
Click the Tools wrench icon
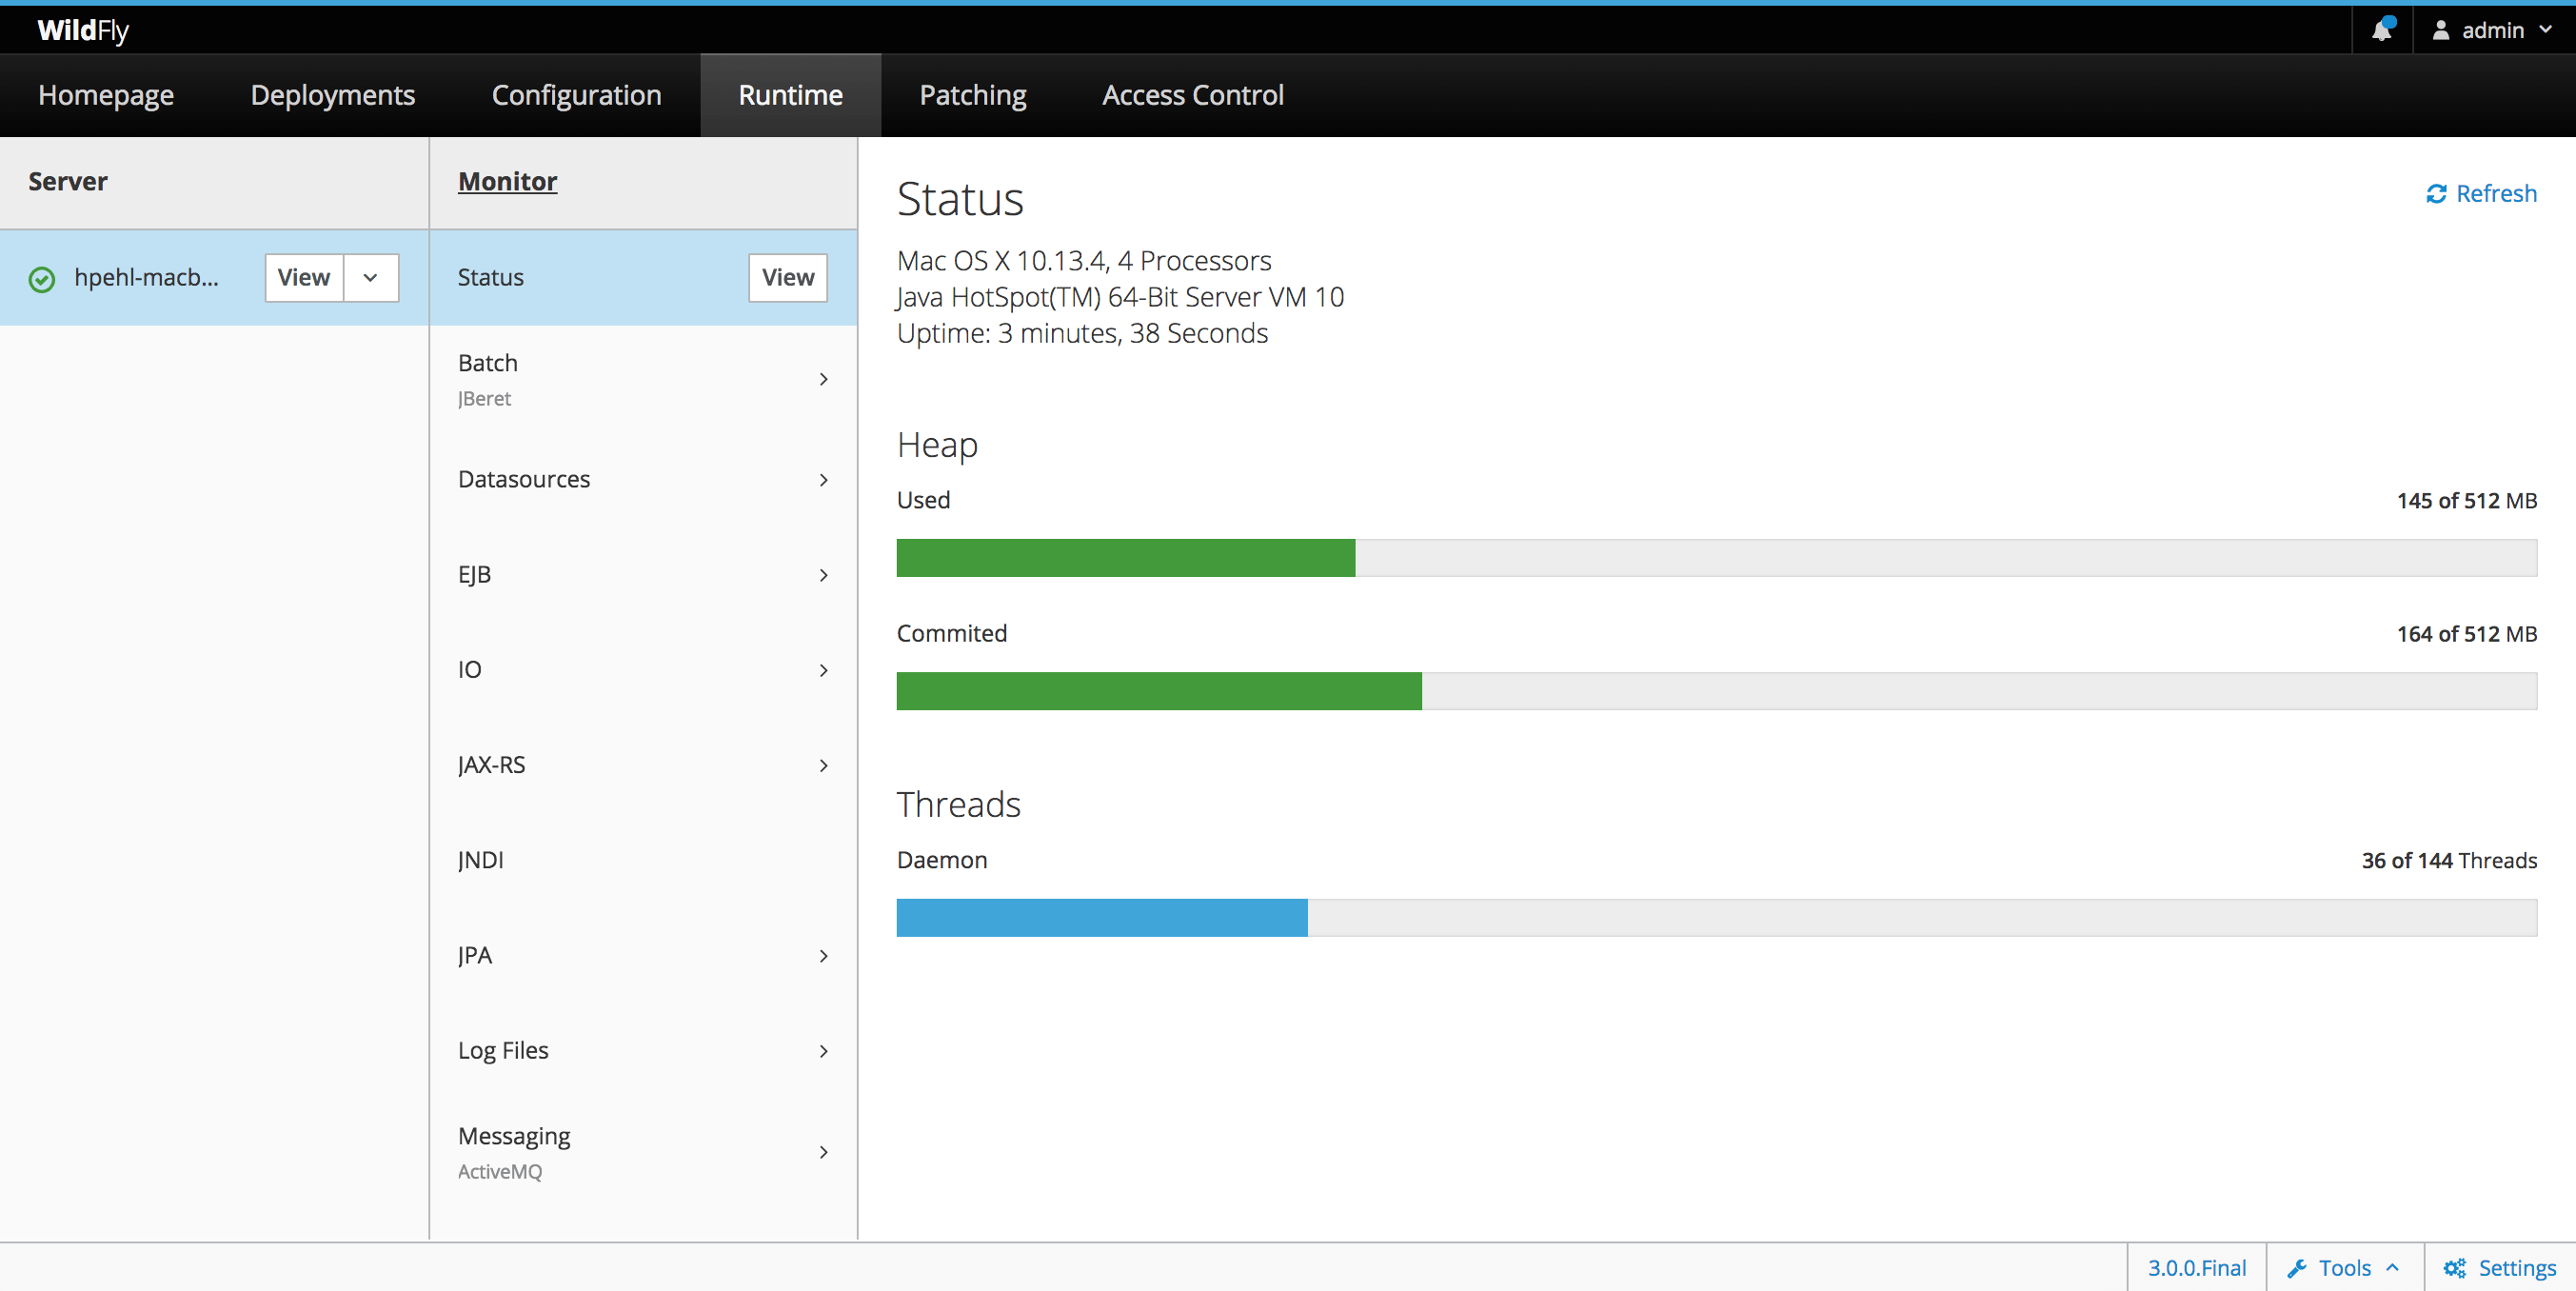2297,1268
